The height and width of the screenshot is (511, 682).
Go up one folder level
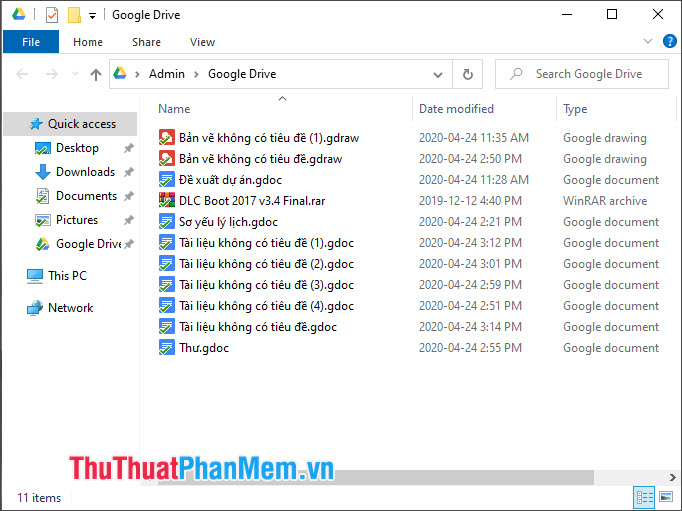(x=96, y=74)
